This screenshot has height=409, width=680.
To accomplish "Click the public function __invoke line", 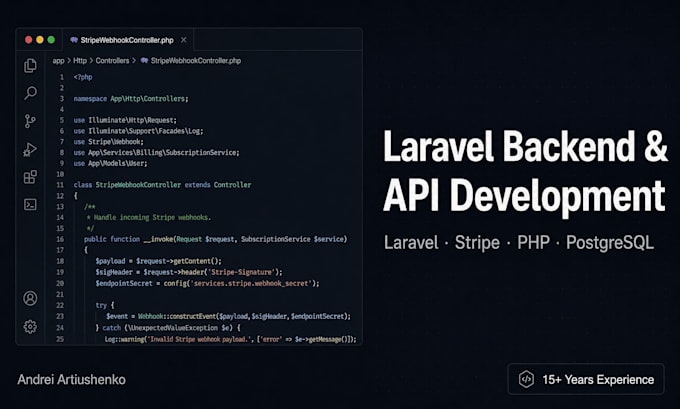I will point(216,239).
